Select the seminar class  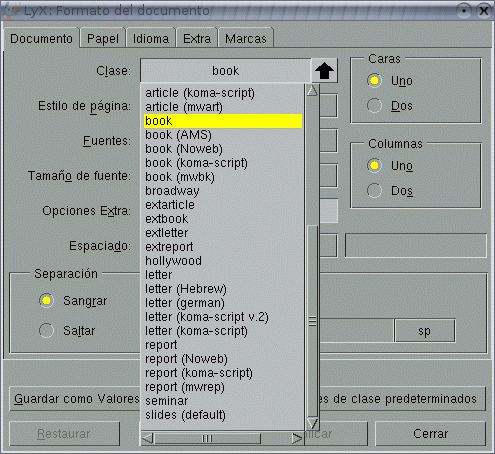point(223,401)
